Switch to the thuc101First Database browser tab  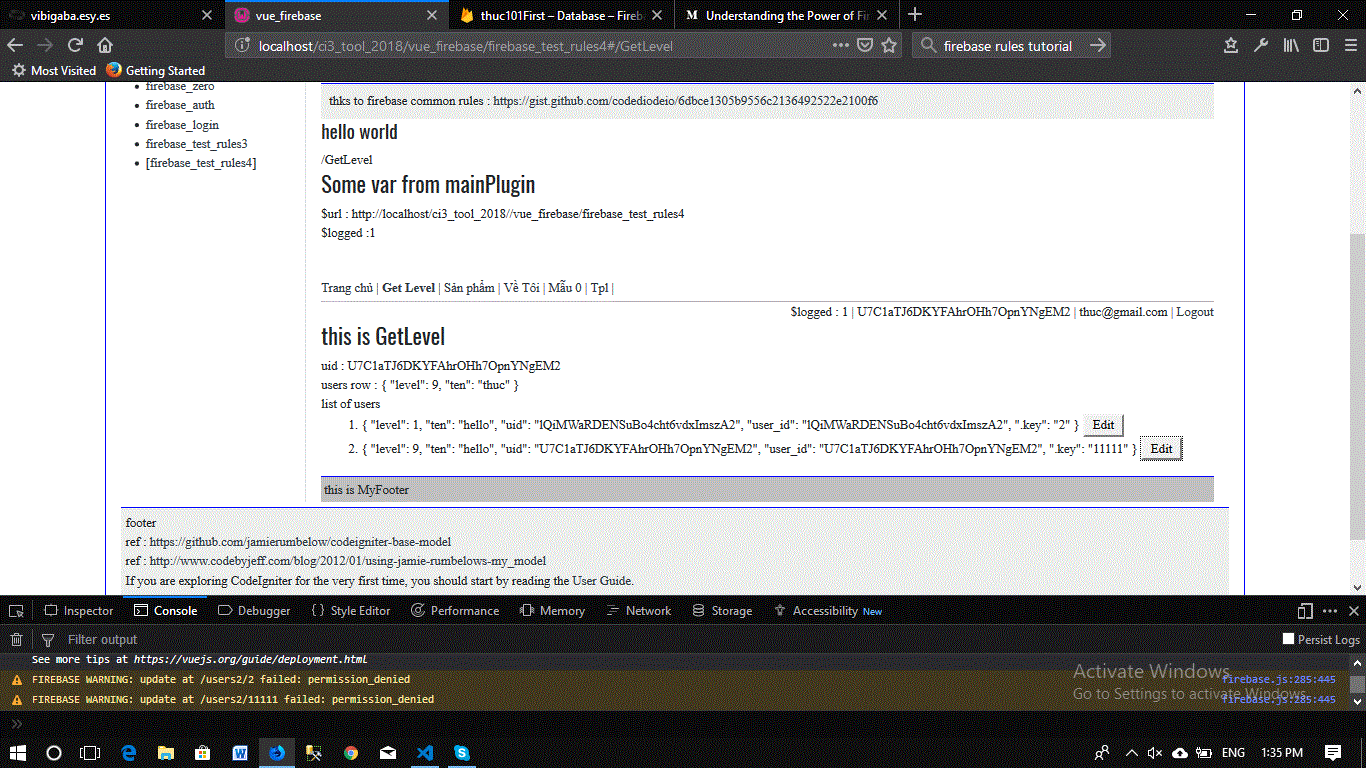pos(556,16)
